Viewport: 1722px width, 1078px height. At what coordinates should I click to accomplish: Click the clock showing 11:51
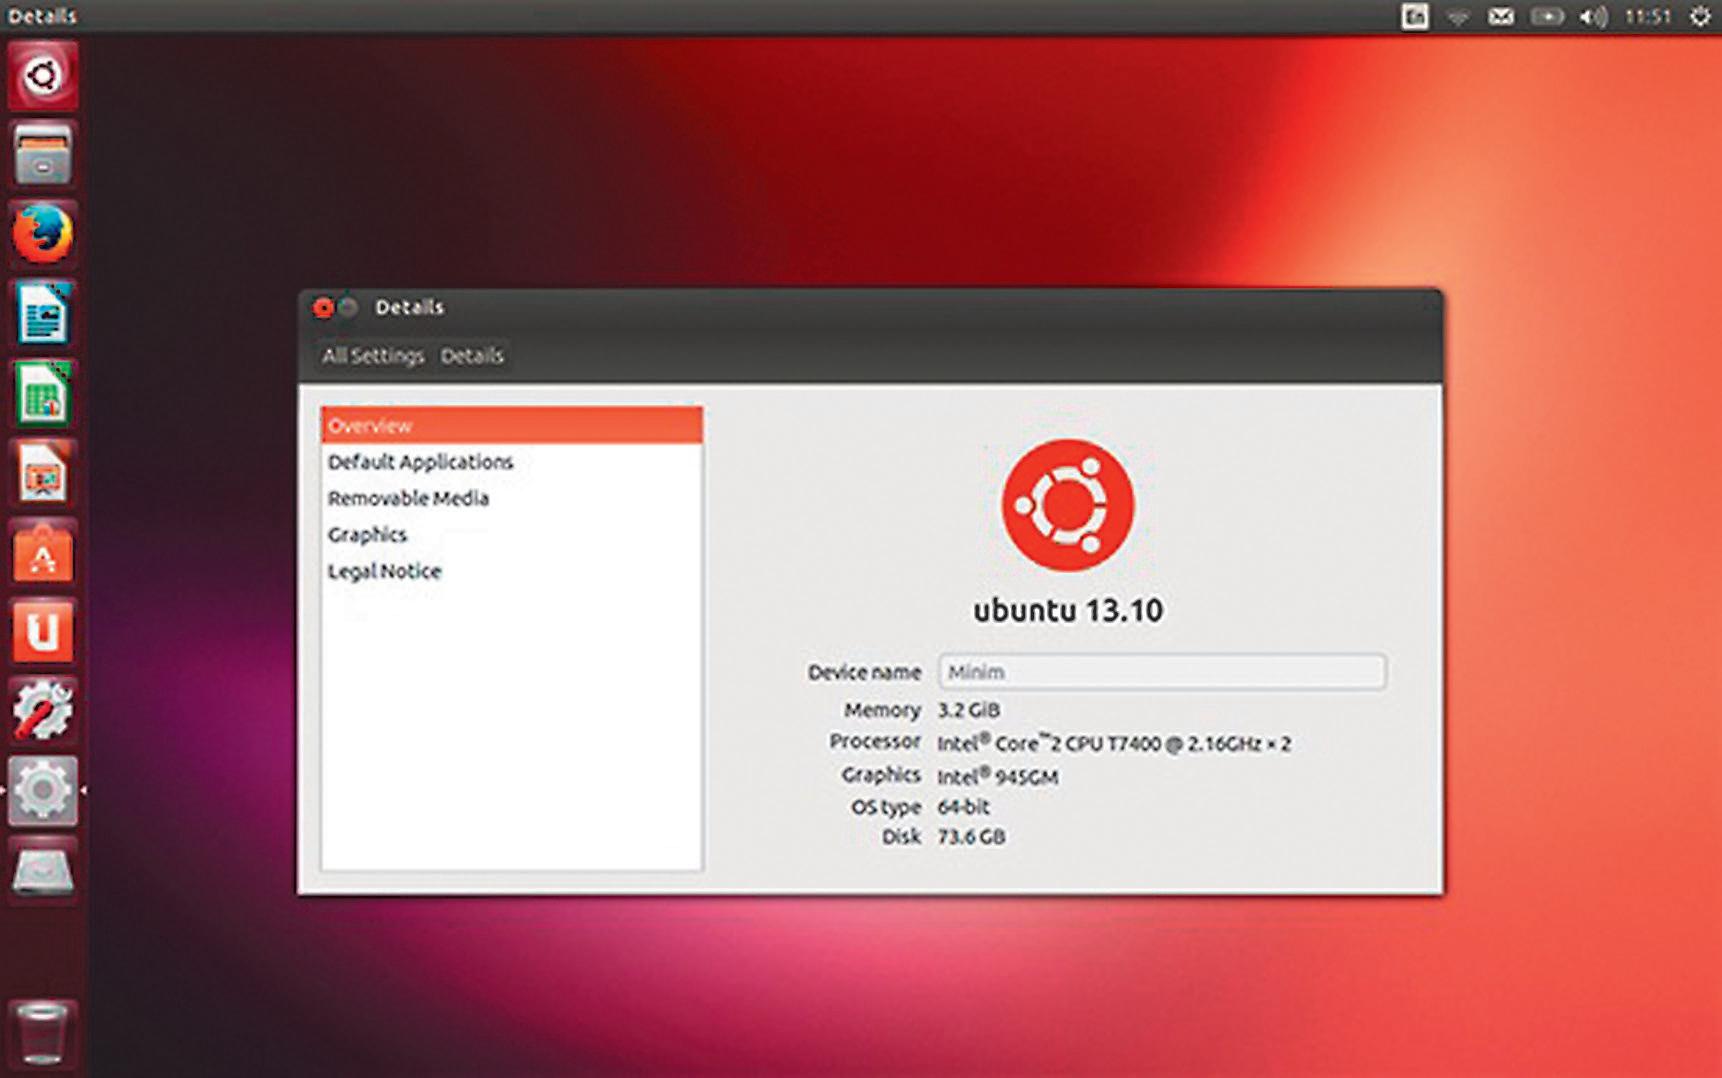(1647, 16)
